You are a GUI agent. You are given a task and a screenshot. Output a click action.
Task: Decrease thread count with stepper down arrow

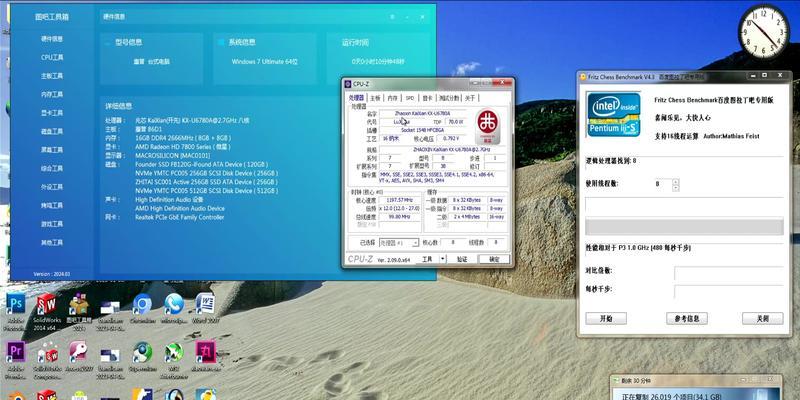click(676, 187)
